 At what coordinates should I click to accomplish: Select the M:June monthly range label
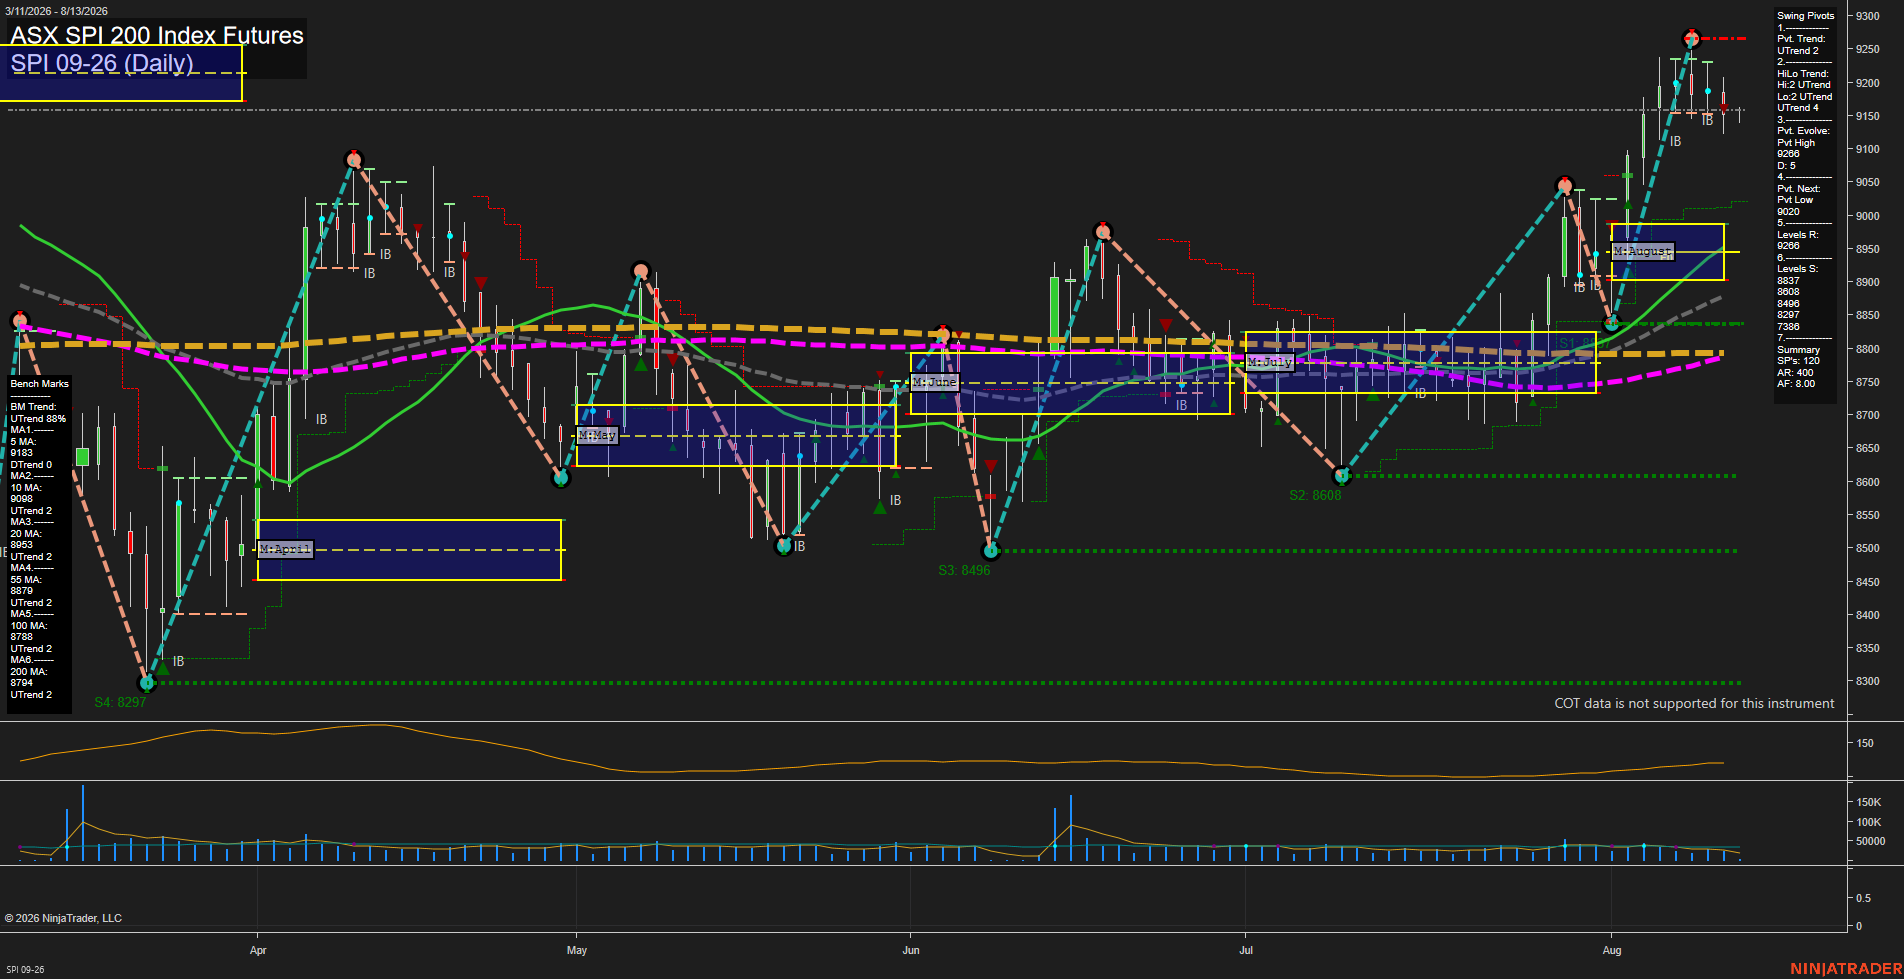click(934, 382)
